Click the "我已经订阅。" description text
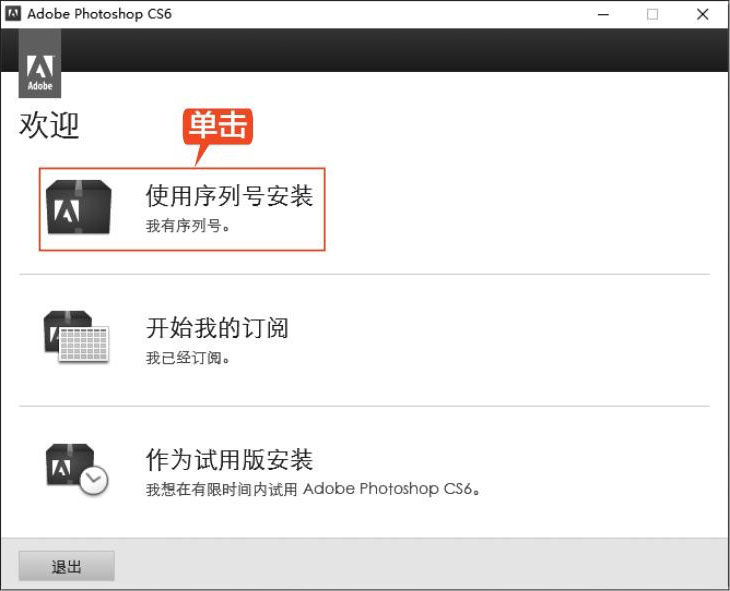Screen dimensions: 730x591 pos(188,358)
